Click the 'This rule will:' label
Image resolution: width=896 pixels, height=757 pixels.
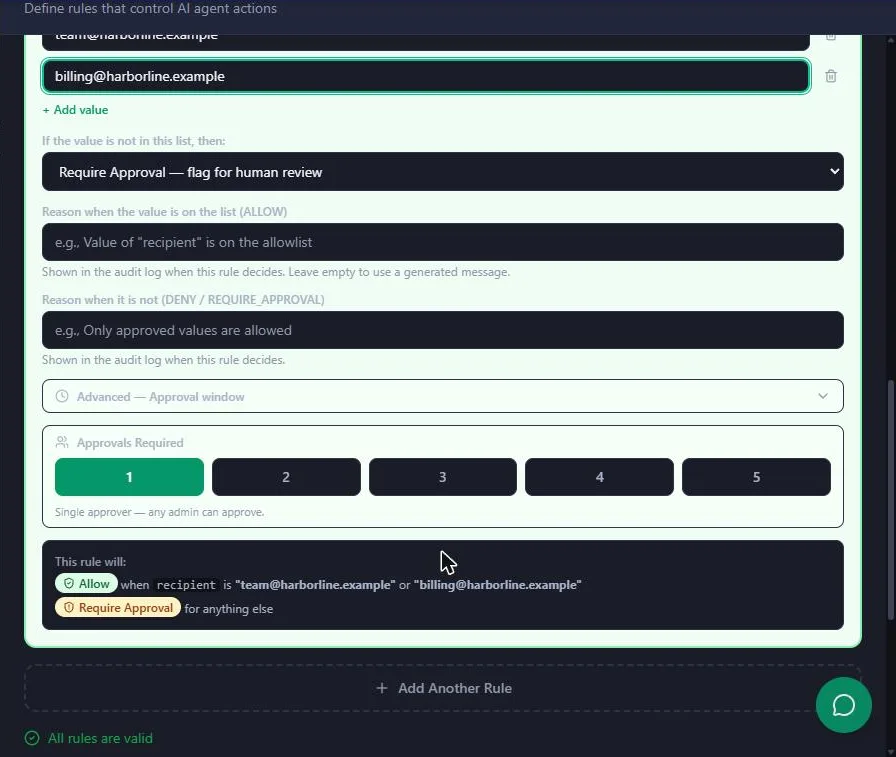(90, 562)
